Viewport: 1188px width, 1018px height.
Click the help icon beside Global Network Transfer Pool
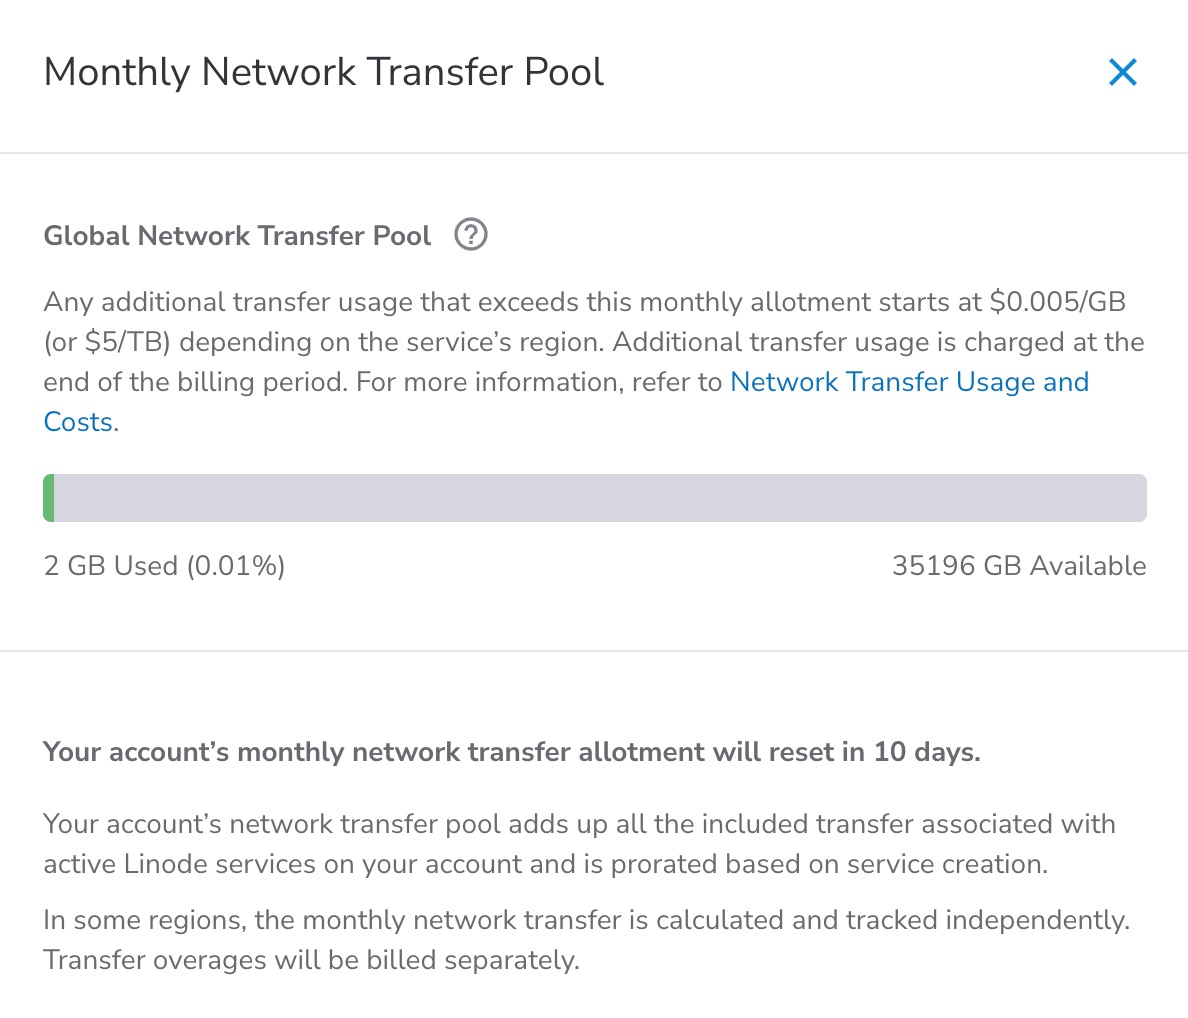(470, 235)
